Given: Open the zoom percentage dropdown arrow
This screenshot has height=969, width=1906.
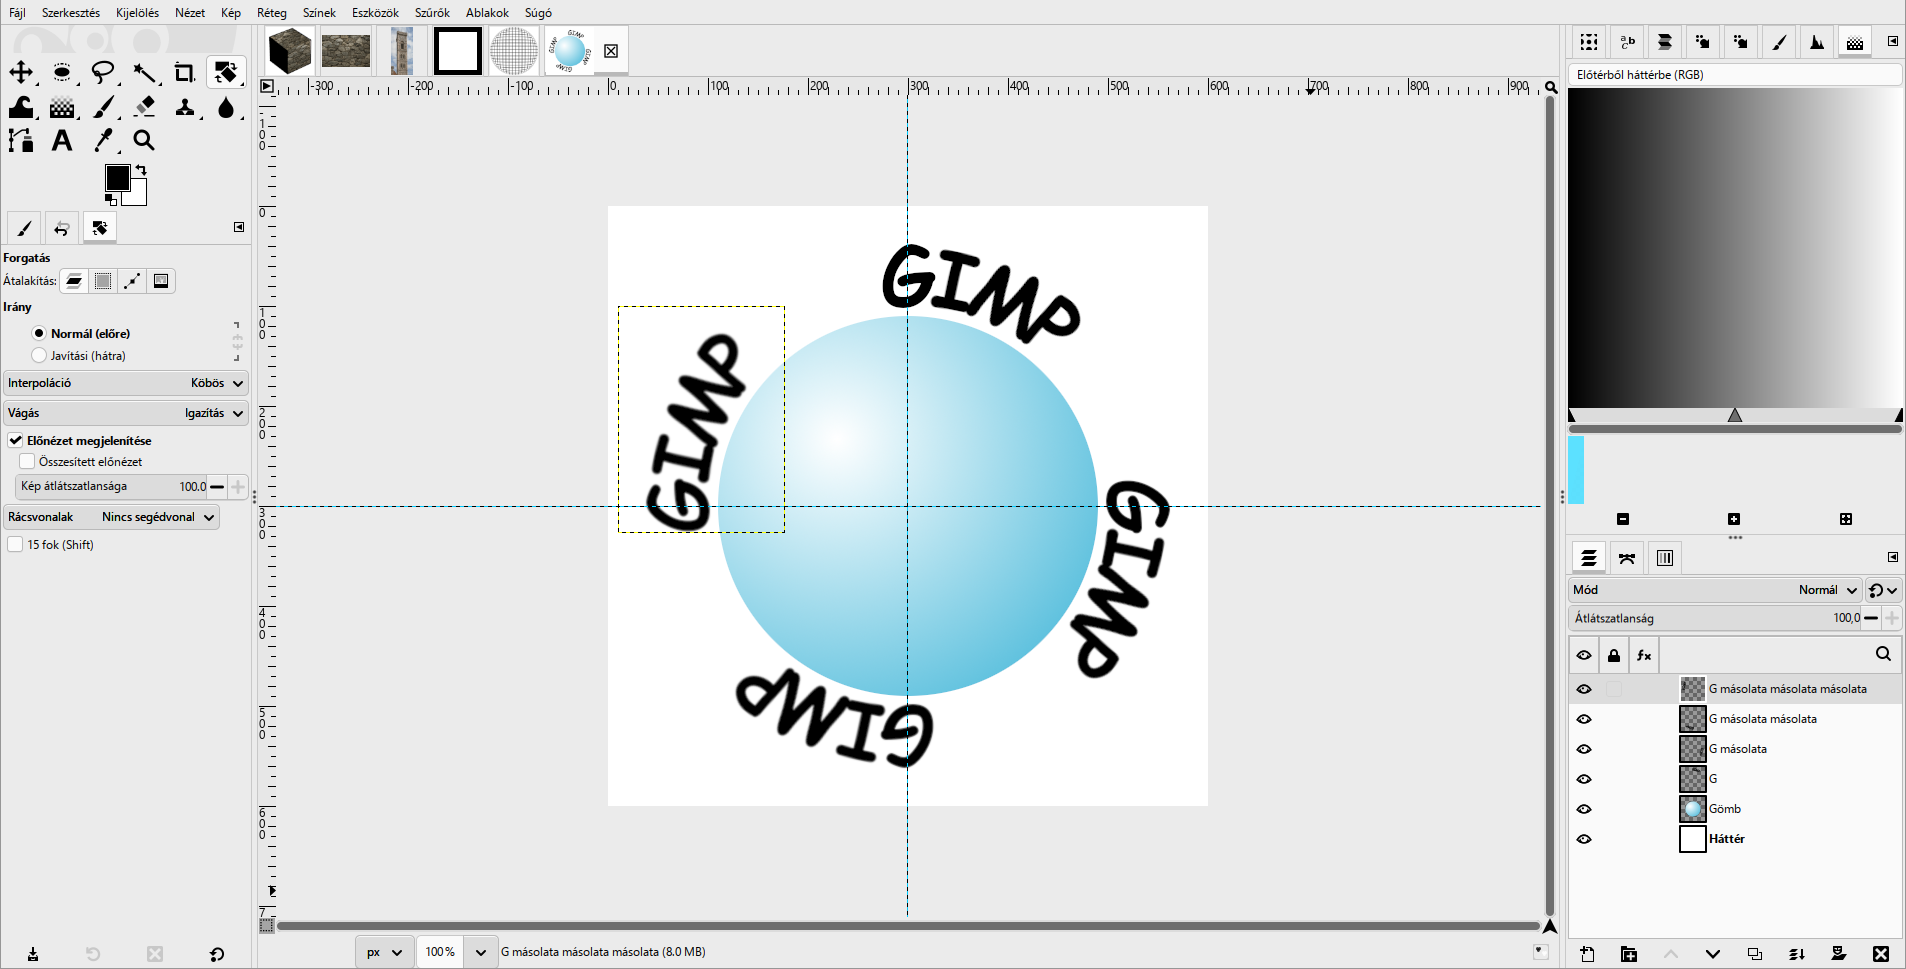Looking at the screenshot, I should 481,952.
